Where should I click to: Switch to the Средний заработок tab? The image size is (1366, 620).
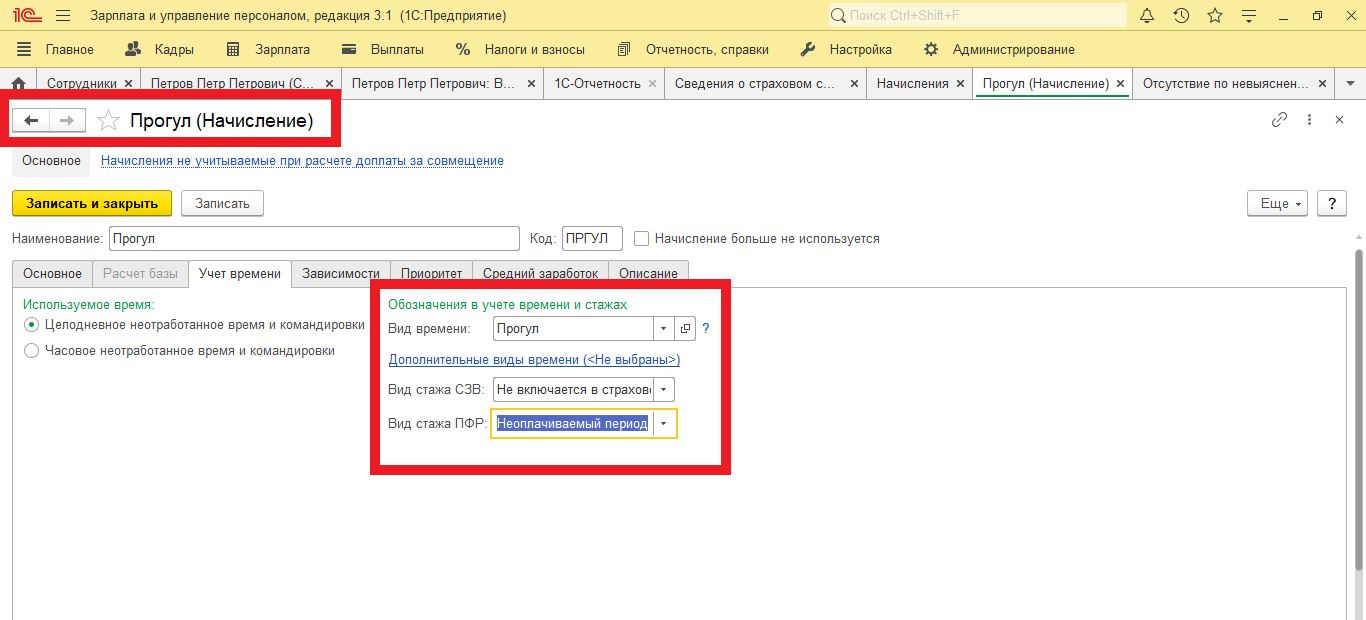(x=540, y=273)
